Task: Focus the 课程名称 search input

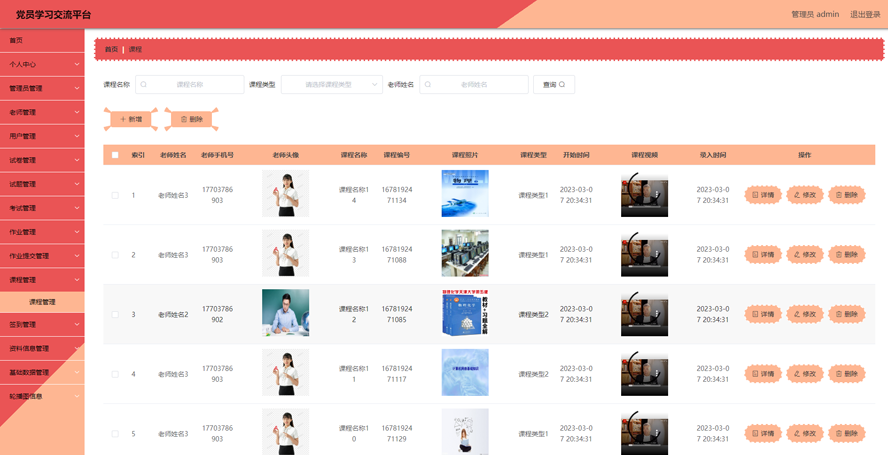Action: coord(190,84)
